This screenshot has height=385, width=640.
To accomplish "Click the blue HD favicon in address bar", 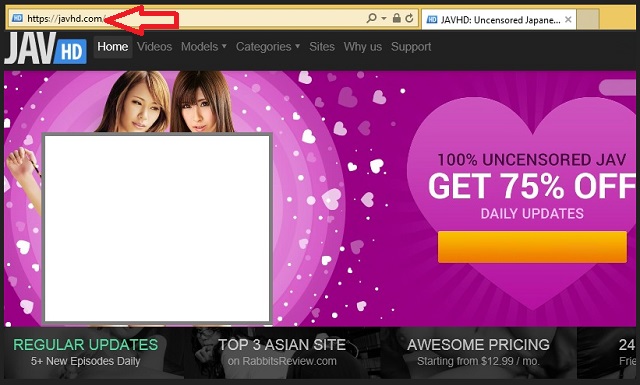I will point(18,18).
